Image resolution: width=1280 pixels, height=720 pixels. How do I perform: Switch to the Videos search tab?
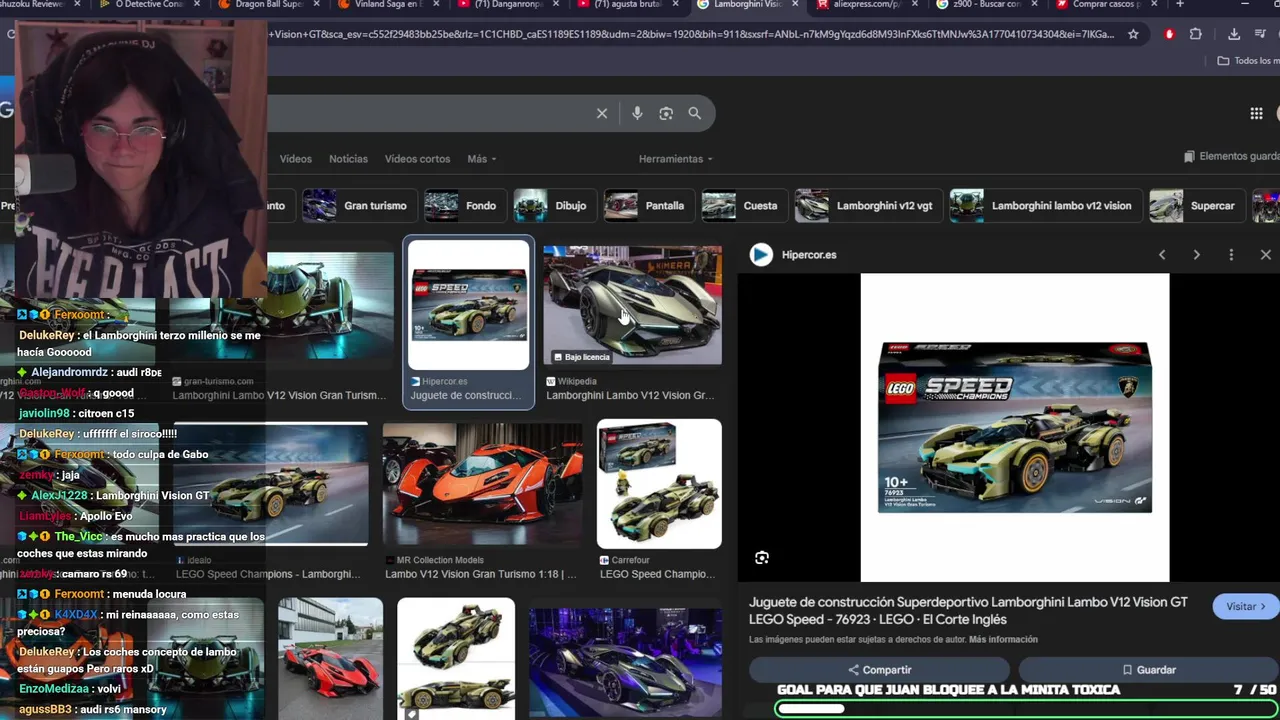click(296, 159)
